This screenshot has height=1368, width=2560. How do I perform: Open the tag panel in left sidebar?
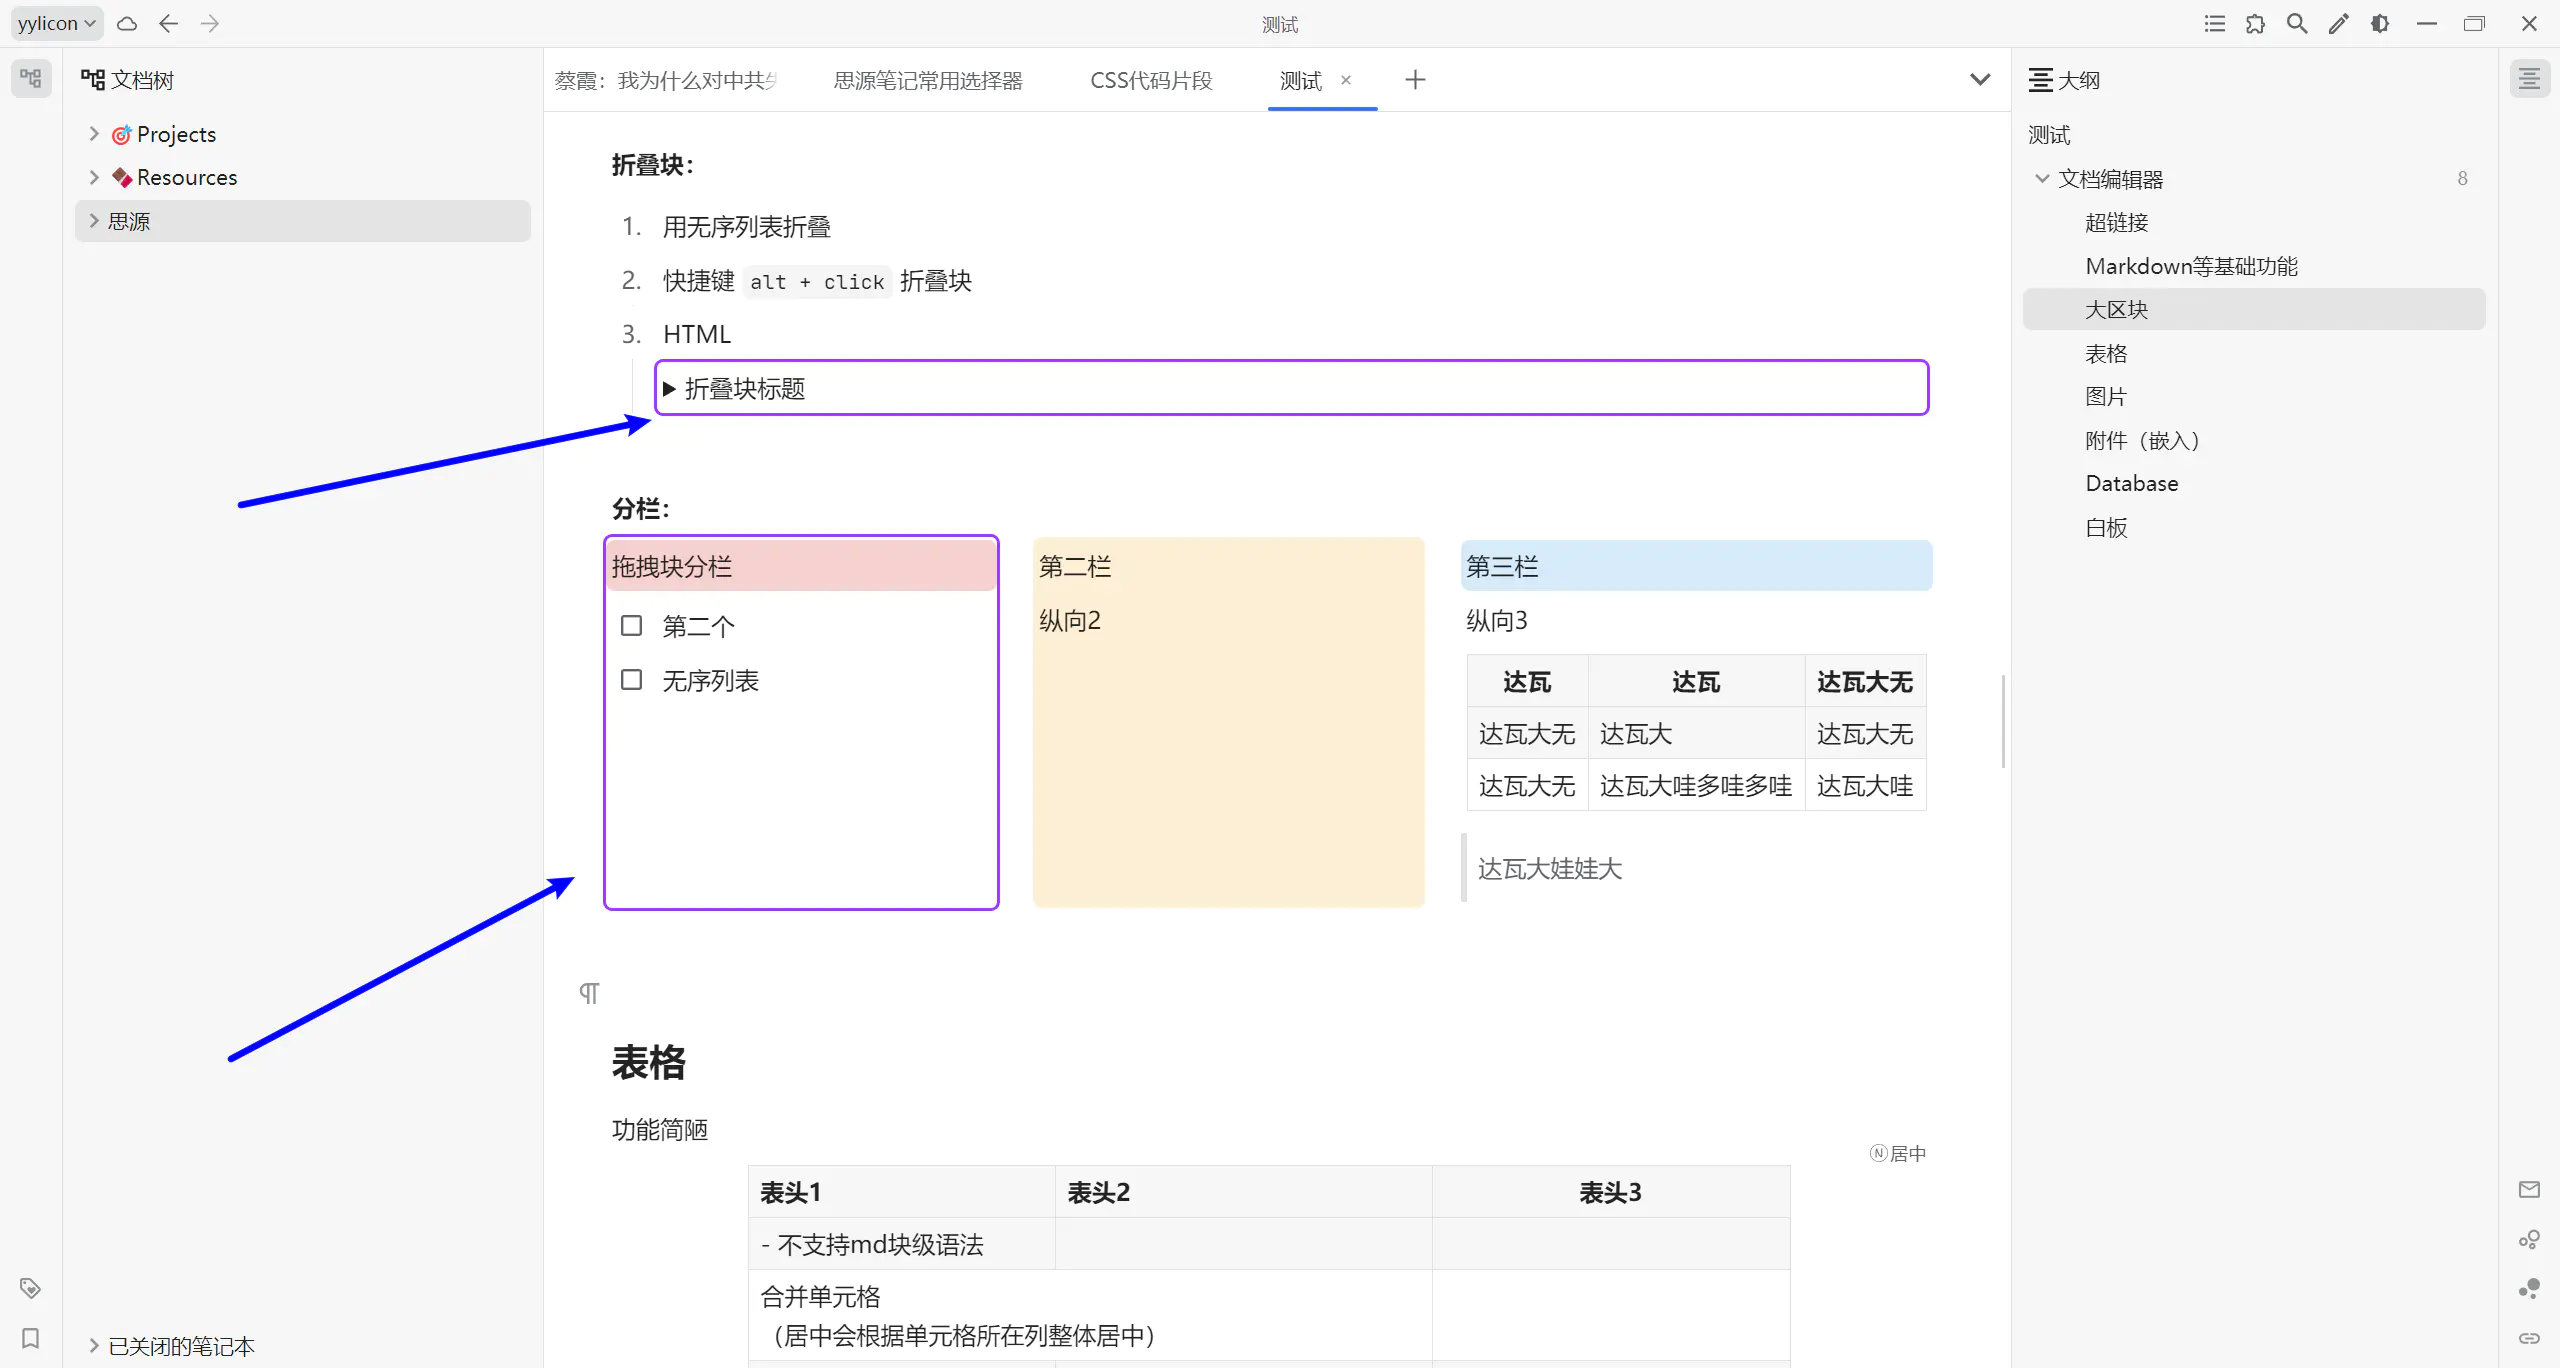point(31,1288)
